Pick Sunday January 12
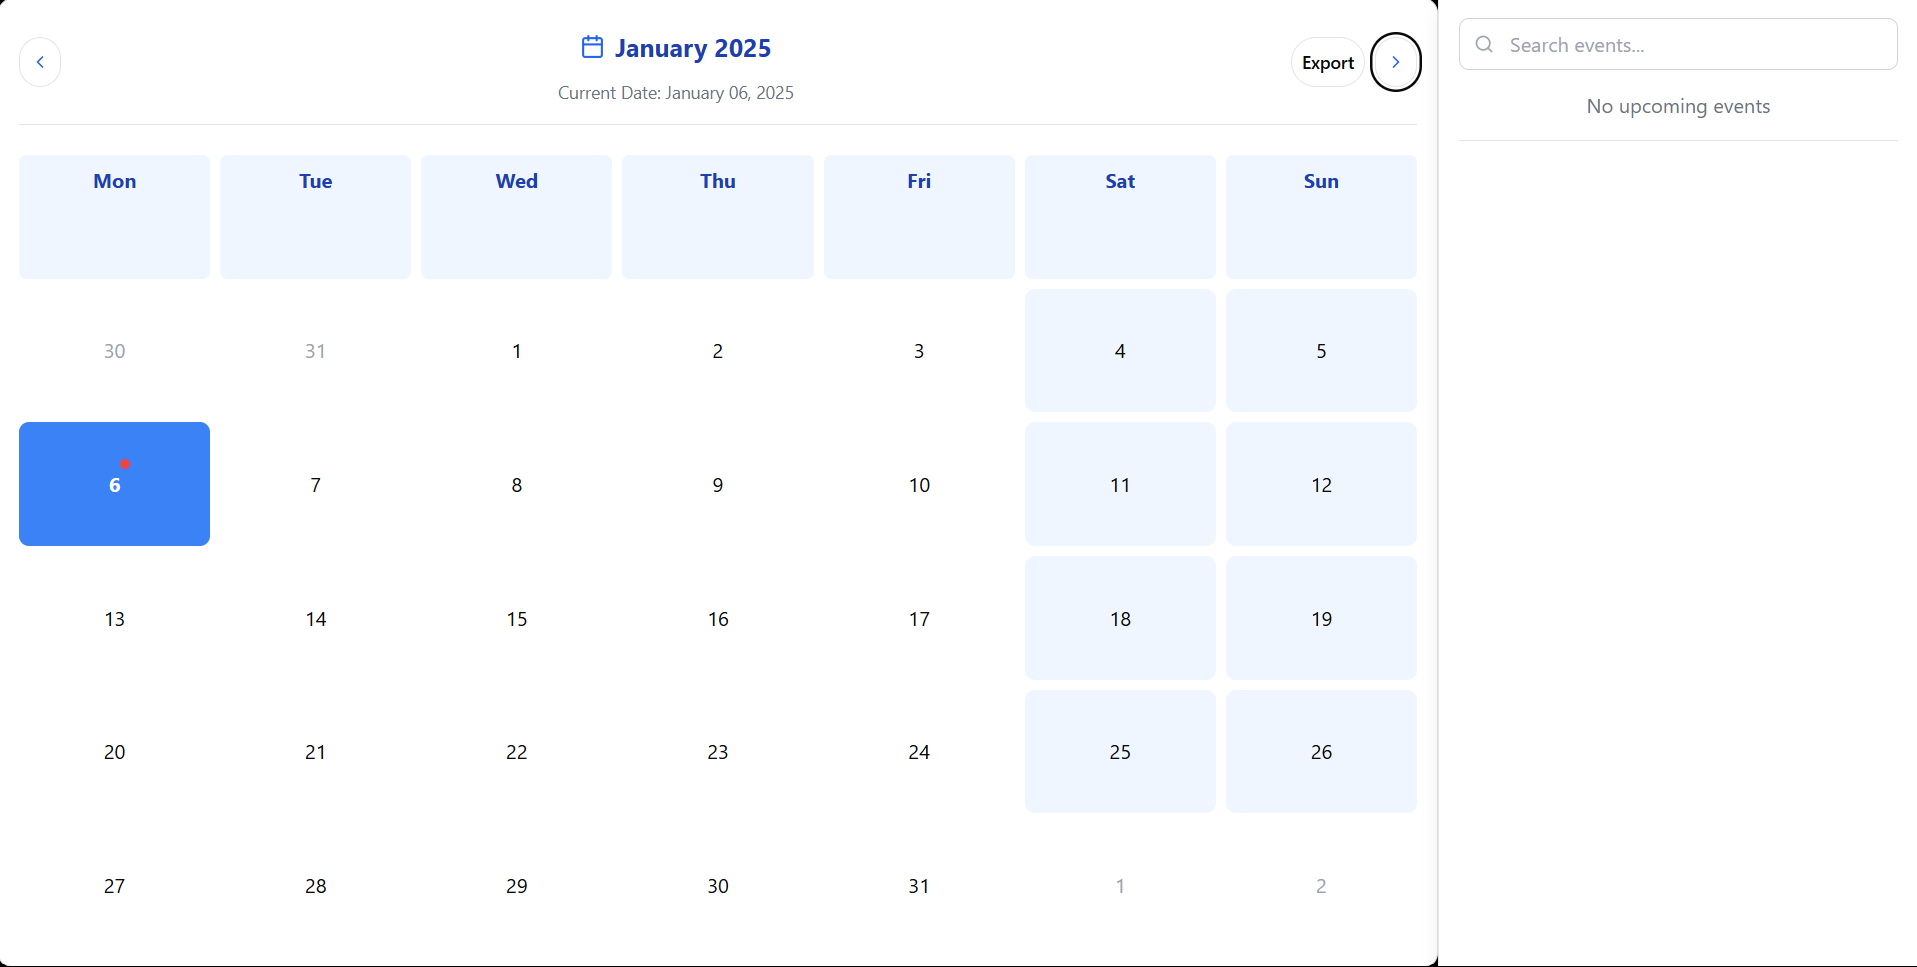 [x=1321, y=485]
